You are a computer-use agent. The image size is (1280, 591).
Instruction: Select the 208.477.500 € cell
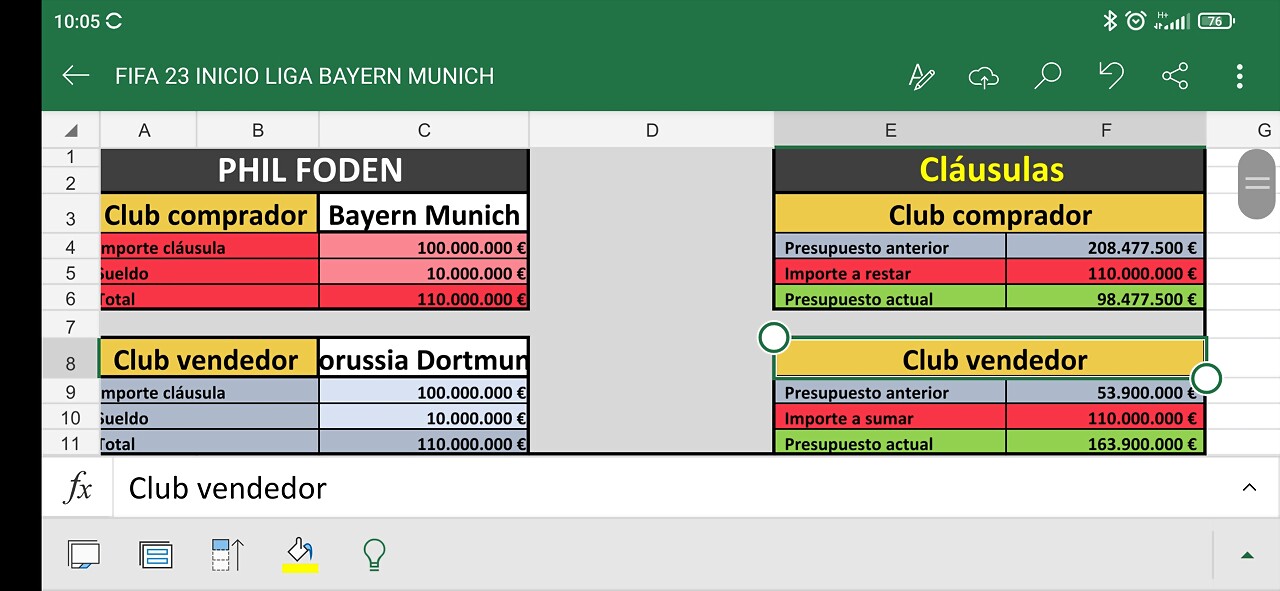click(1106, 248)
